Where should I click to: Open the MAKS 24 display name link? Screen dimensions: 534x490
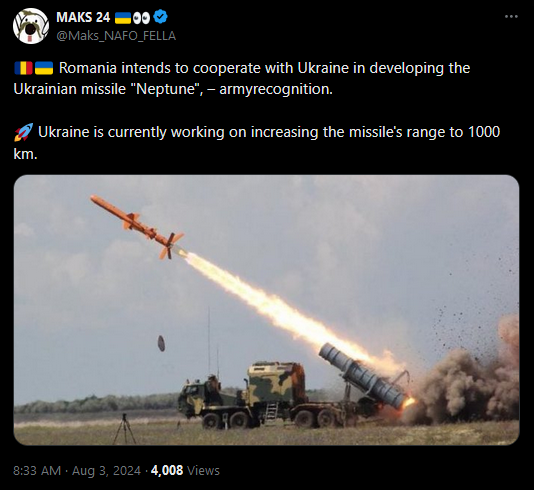coord(83,17)
